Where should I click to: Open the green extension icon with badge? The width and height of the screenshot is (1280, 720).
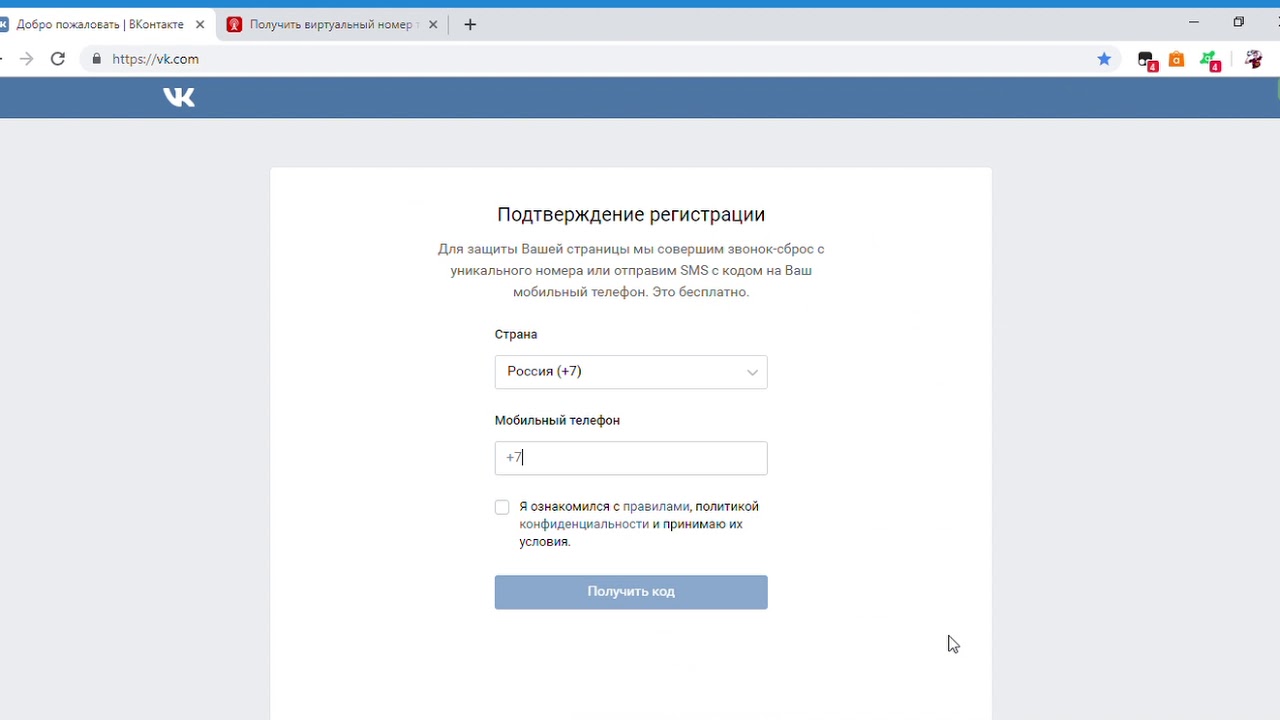tap(1210, 60)
